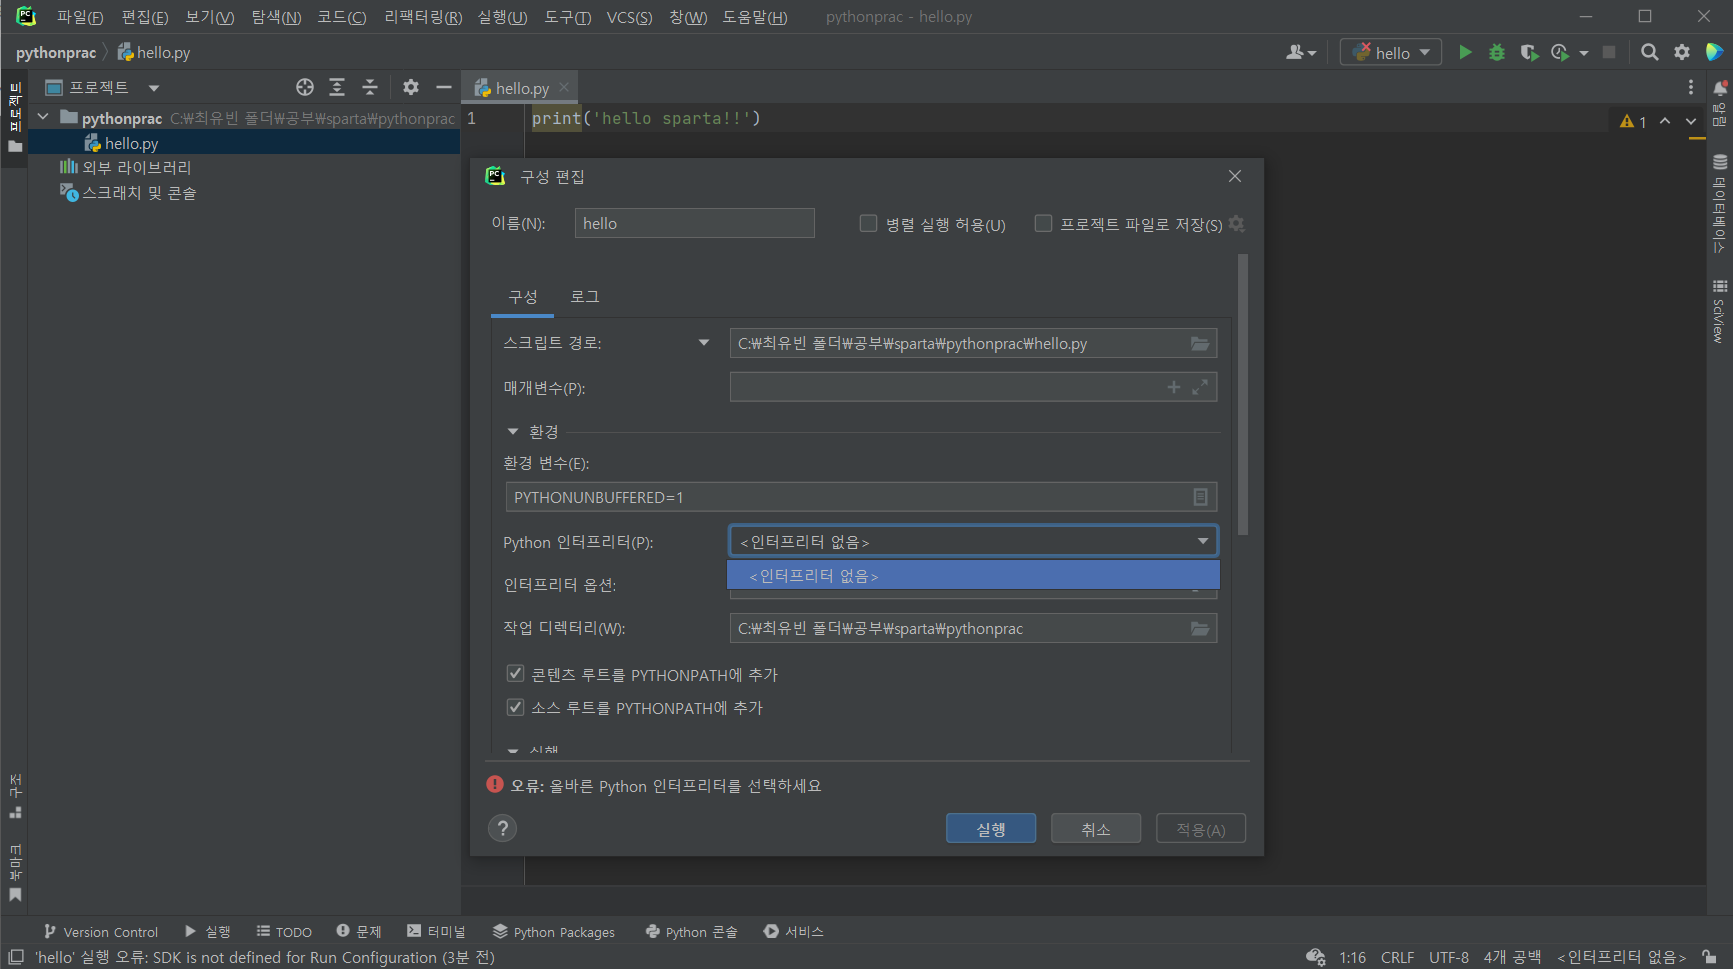The image size is (1733, 969).
Task: Select External Libraries tree item
Action: click(x=125, y=167)
